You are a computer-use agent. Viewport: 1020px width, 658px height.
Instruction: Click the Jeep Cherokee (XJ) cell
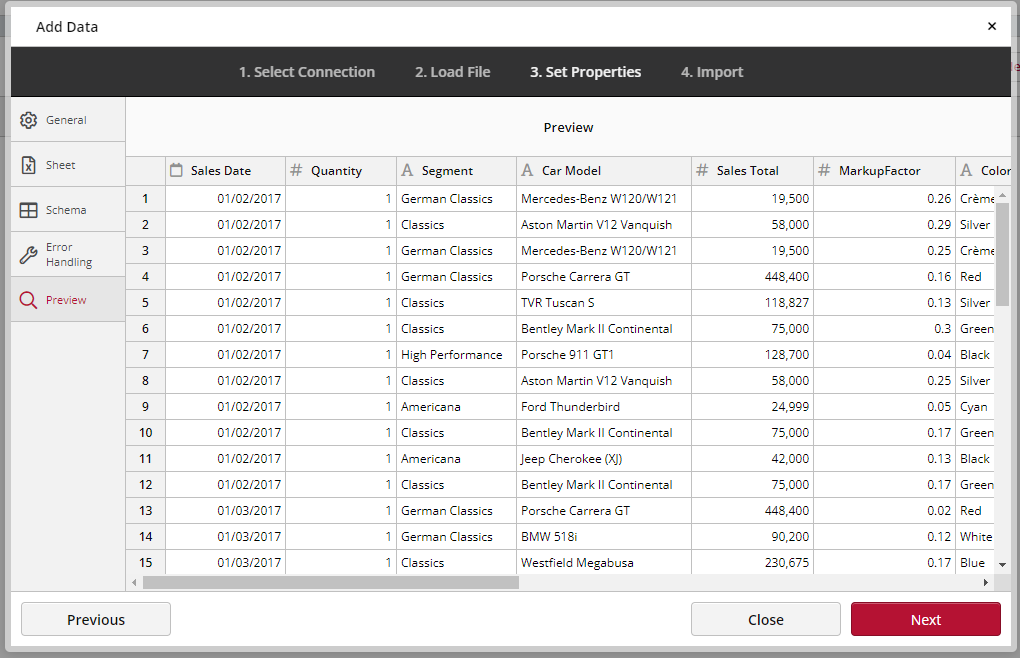604,458
